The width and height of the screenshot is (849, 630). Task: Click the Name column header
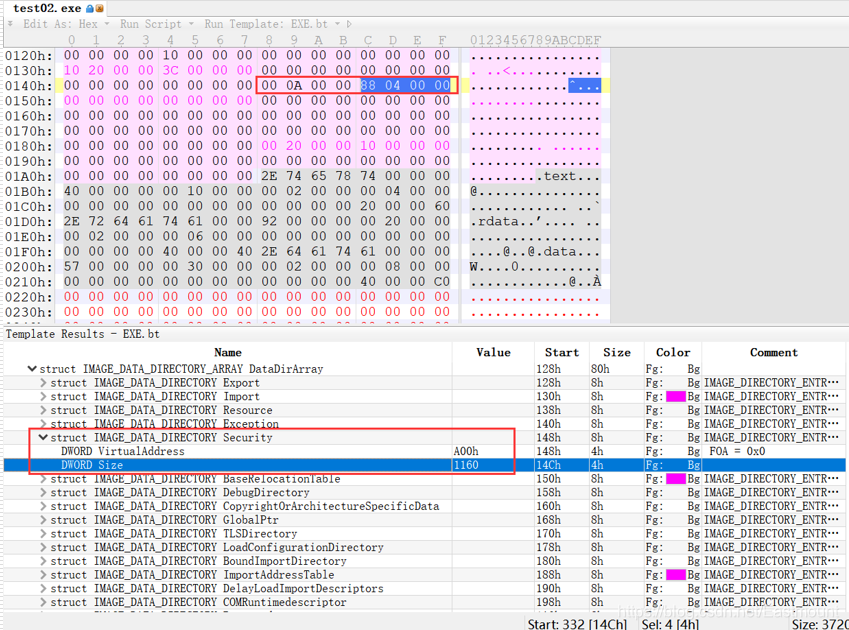[228, 352]
